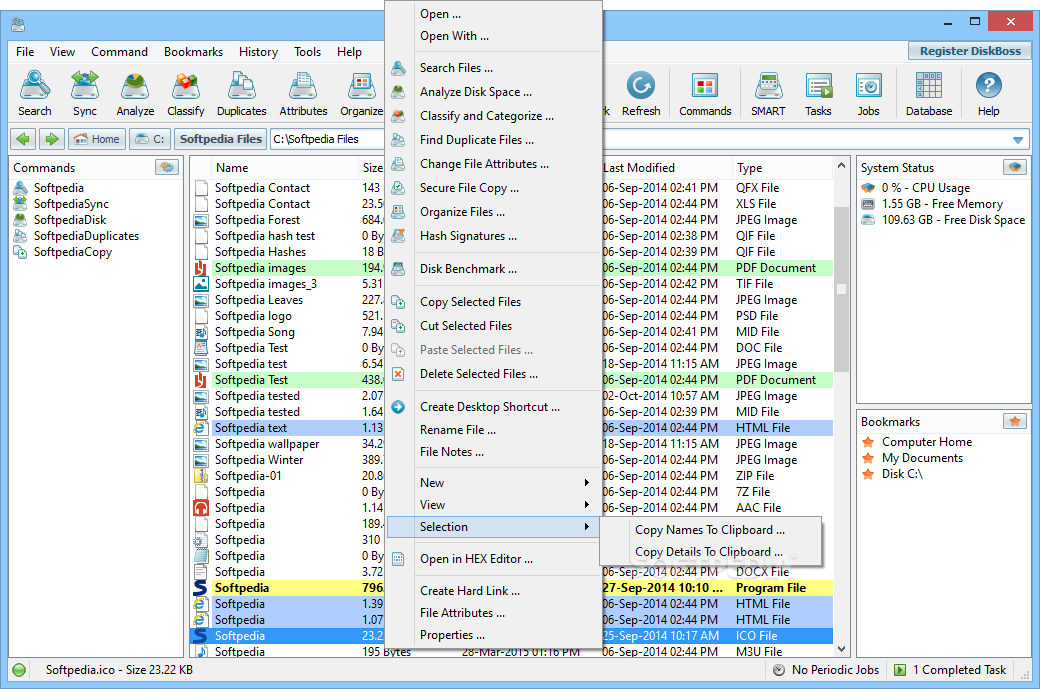Image resolution: width=1040 pixels, height=689 pixels.
Task: Click the file list scrollbar down arrow
Action: 842,649
